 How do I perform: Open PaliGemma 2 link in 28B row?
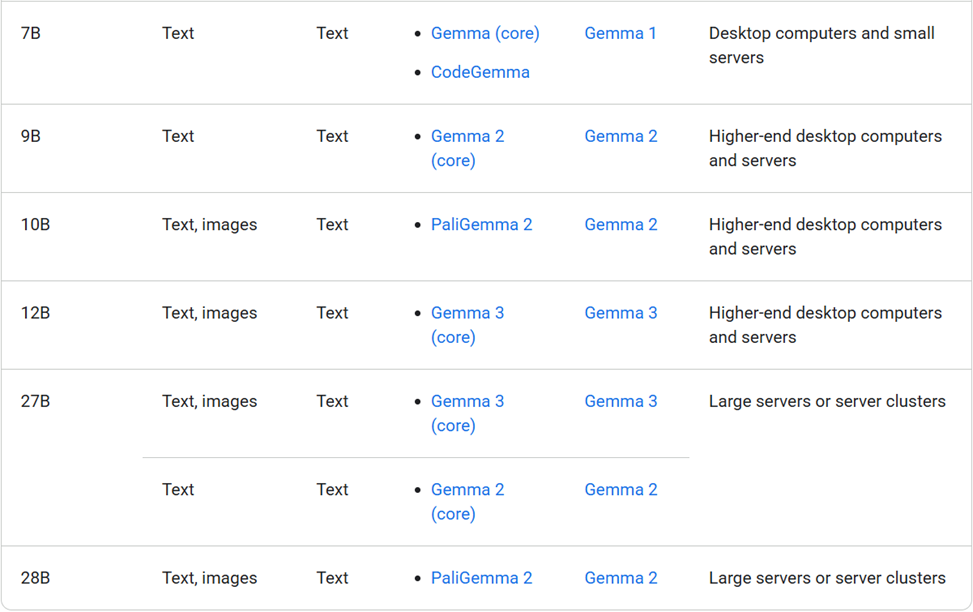click(482, 578)
